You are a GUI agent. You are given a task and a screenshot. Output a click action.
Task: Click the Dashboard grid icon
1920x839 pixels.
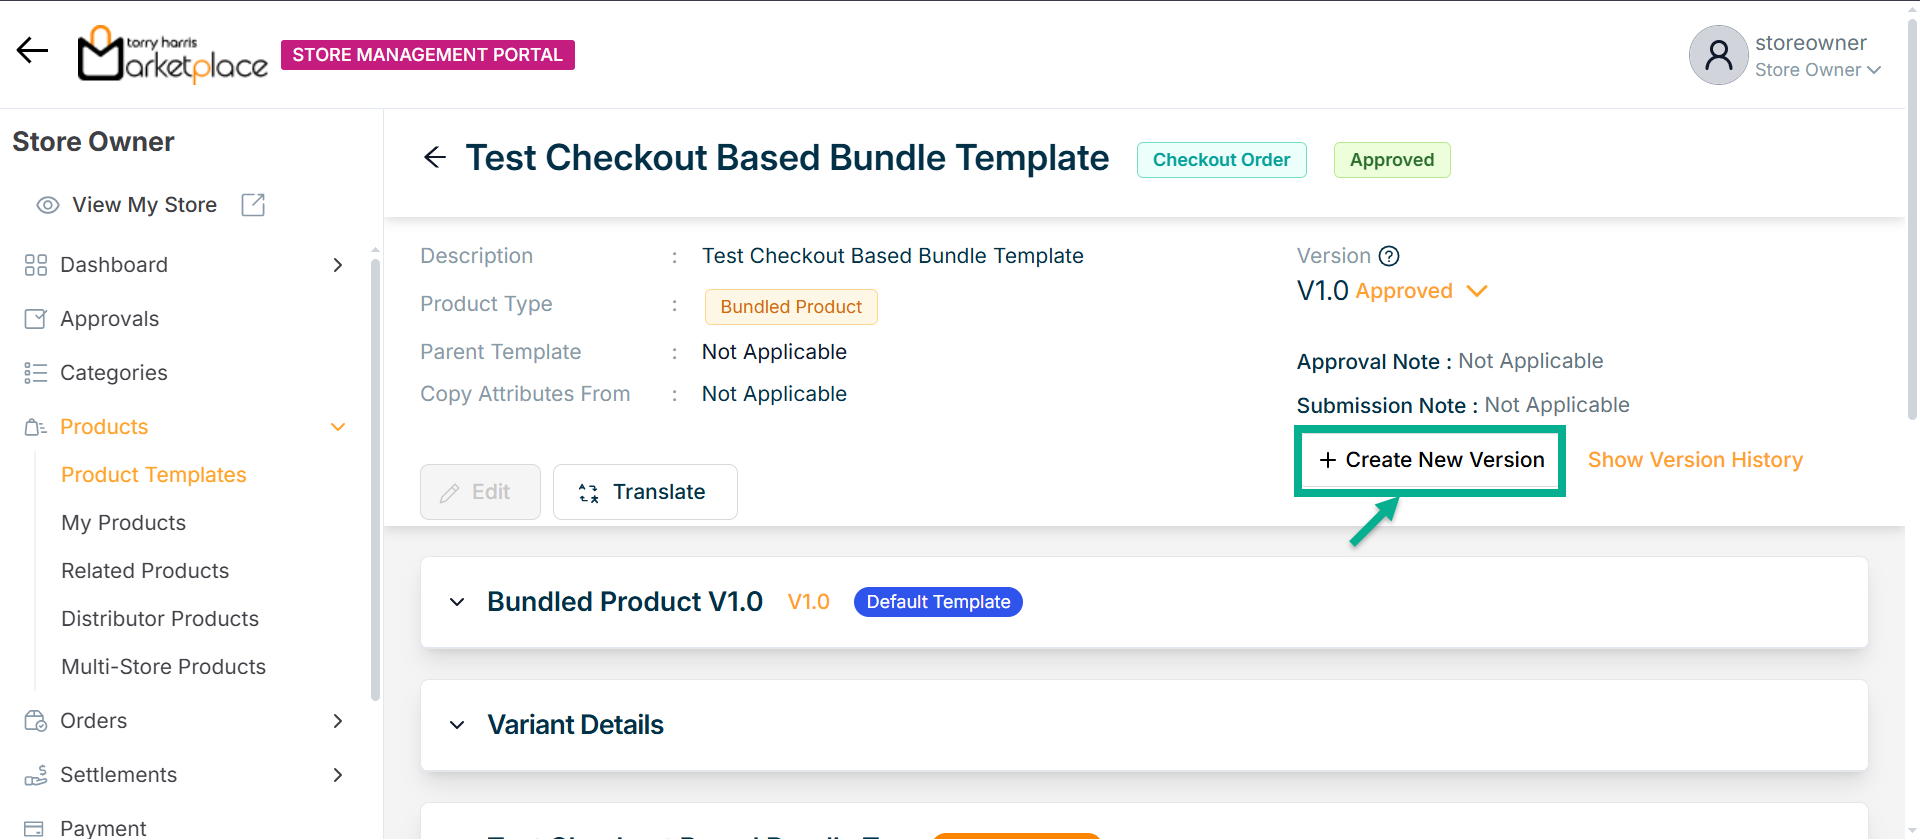point(36,265)
